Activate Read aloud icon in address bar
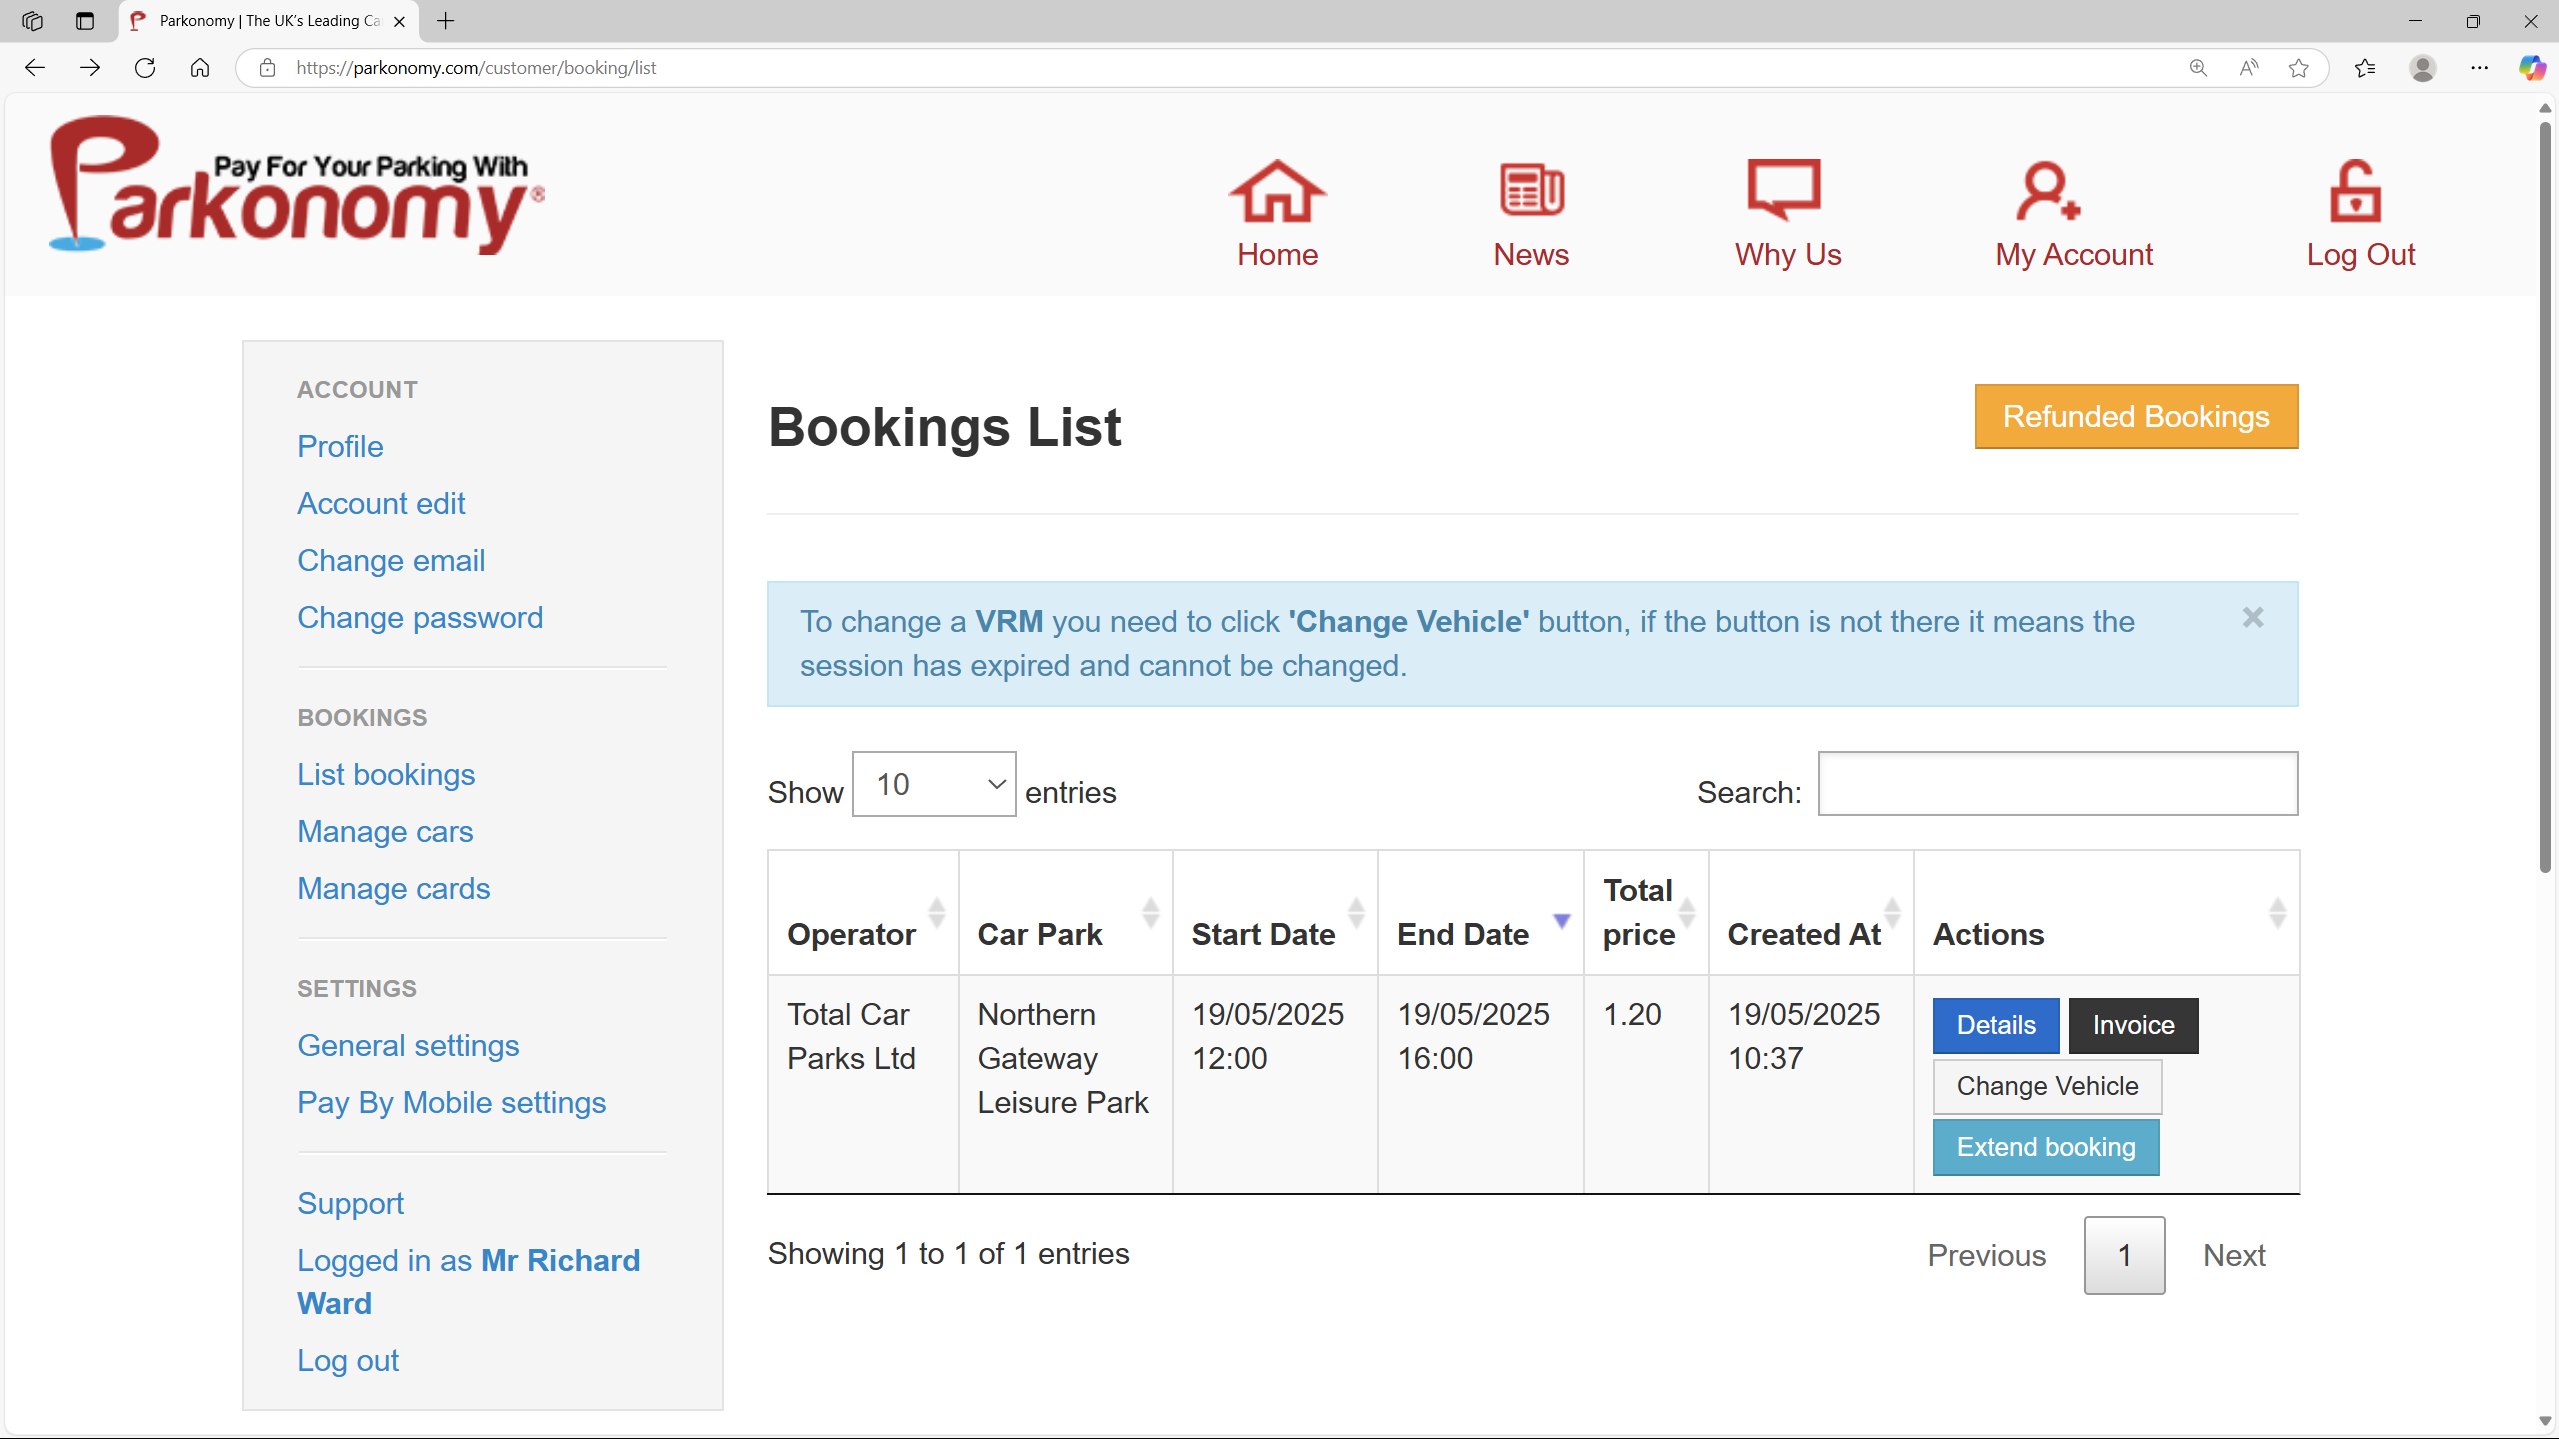The height and width of the screenshot is (1439, 2559). 2249,68
